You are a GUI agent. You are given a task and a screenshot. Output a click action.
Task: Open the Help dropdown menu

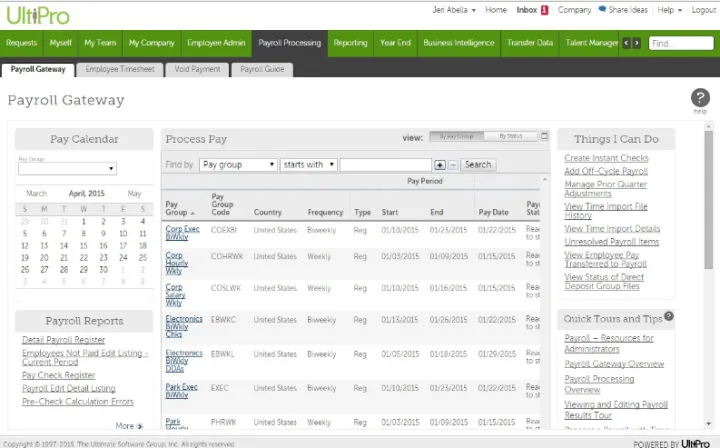coord(669,10)
